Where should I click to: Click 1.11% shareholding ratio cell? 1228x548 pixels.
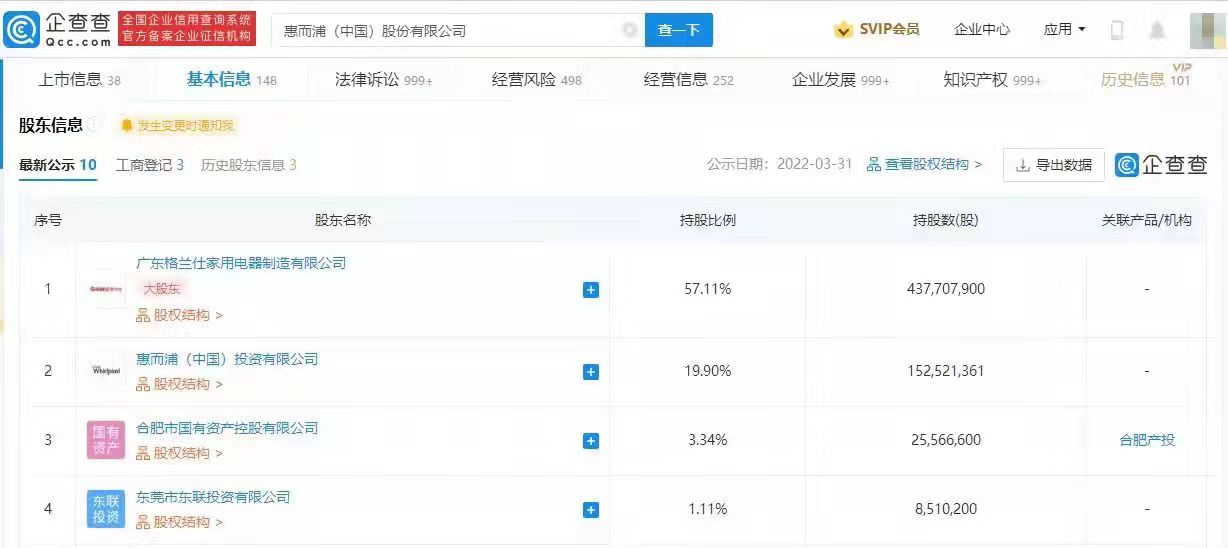coord(708,509)
